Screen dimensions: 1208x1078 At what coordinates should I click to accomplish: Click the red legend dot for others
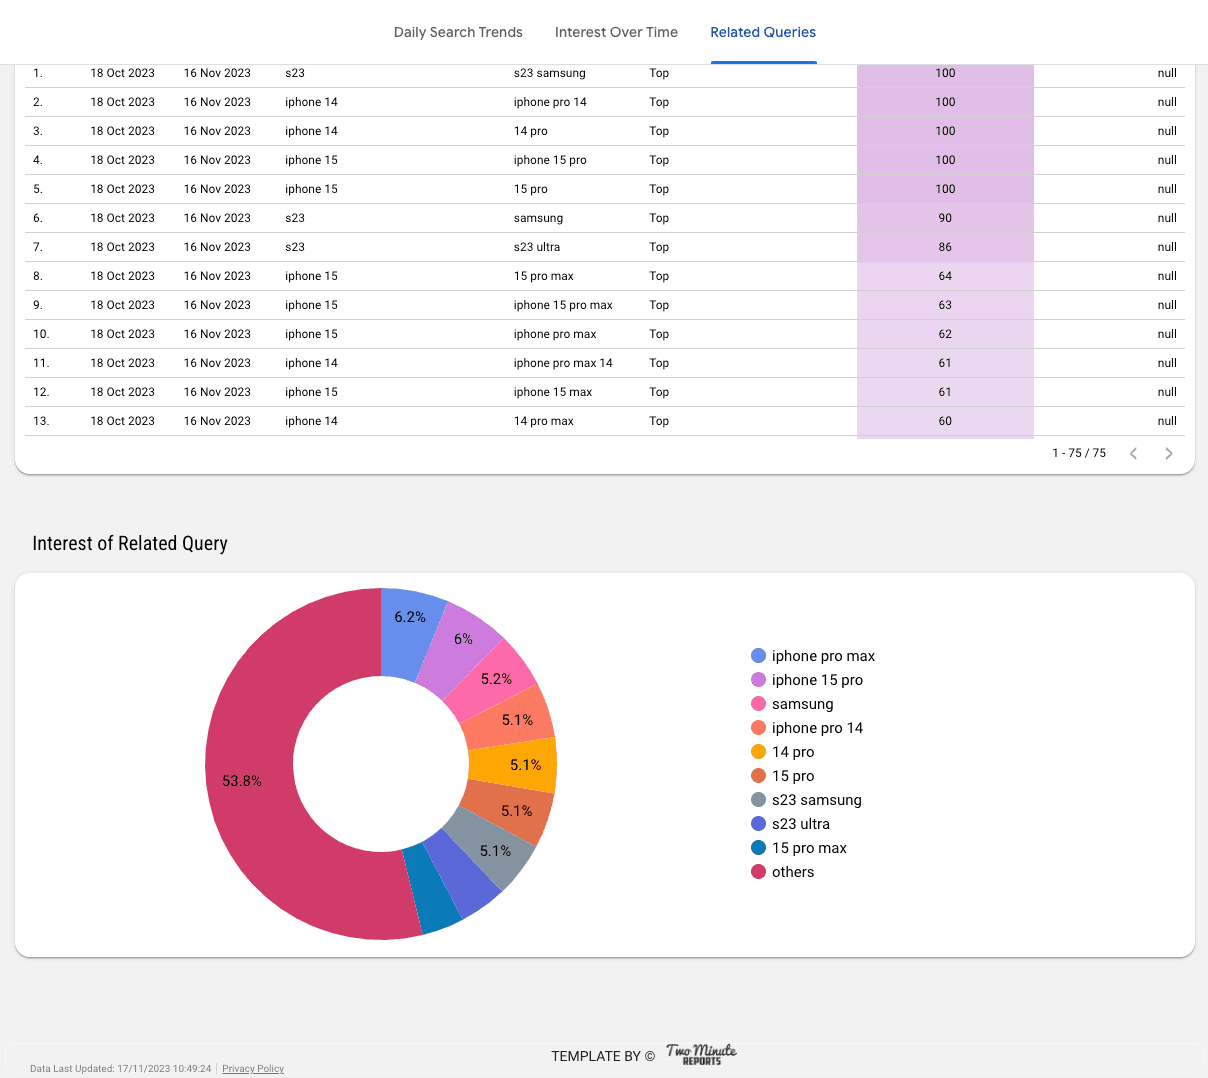(x=757, y=871)
